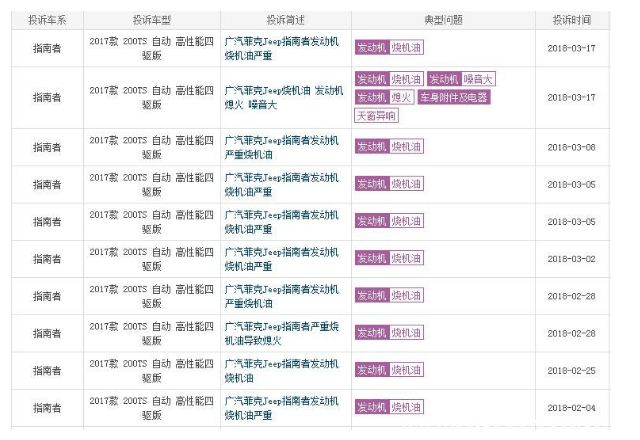Open the complaint summary dated 2018-02-25
This screenshot has height=440, width=640.
pyautogui.click(x=283, y=370)
